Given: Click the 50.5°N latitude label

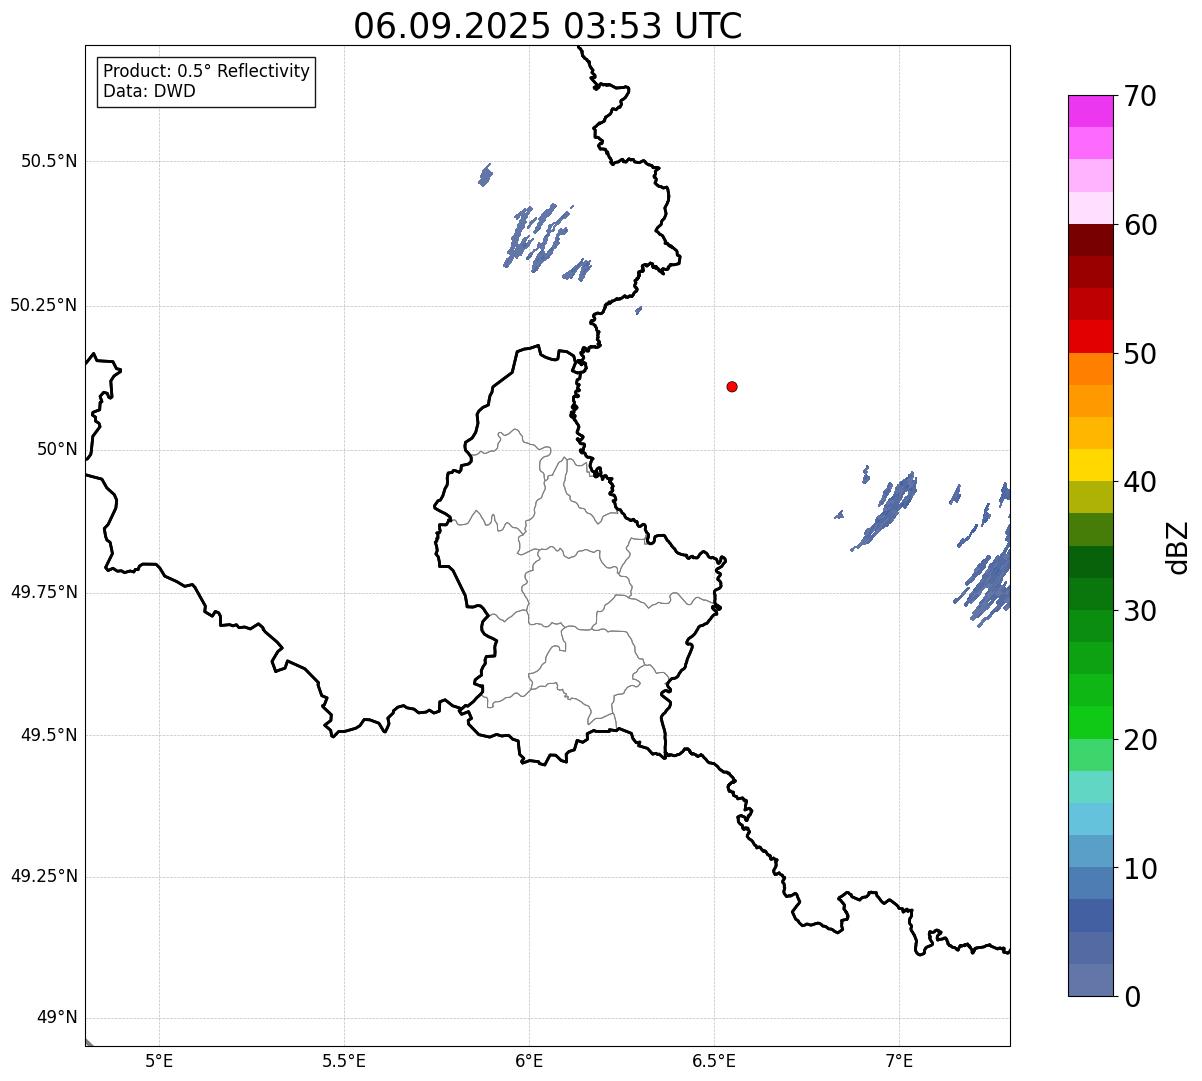Looking at the screenshot, I should (x=49, y=161).
